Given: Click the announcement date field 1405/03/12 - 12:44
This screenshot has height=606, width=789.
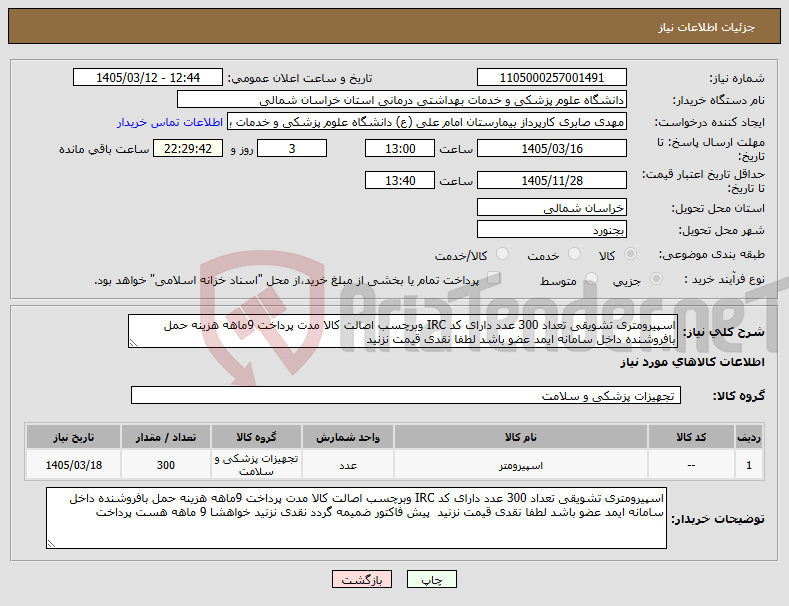Looking at the screenshot, I should pos(148,78).
